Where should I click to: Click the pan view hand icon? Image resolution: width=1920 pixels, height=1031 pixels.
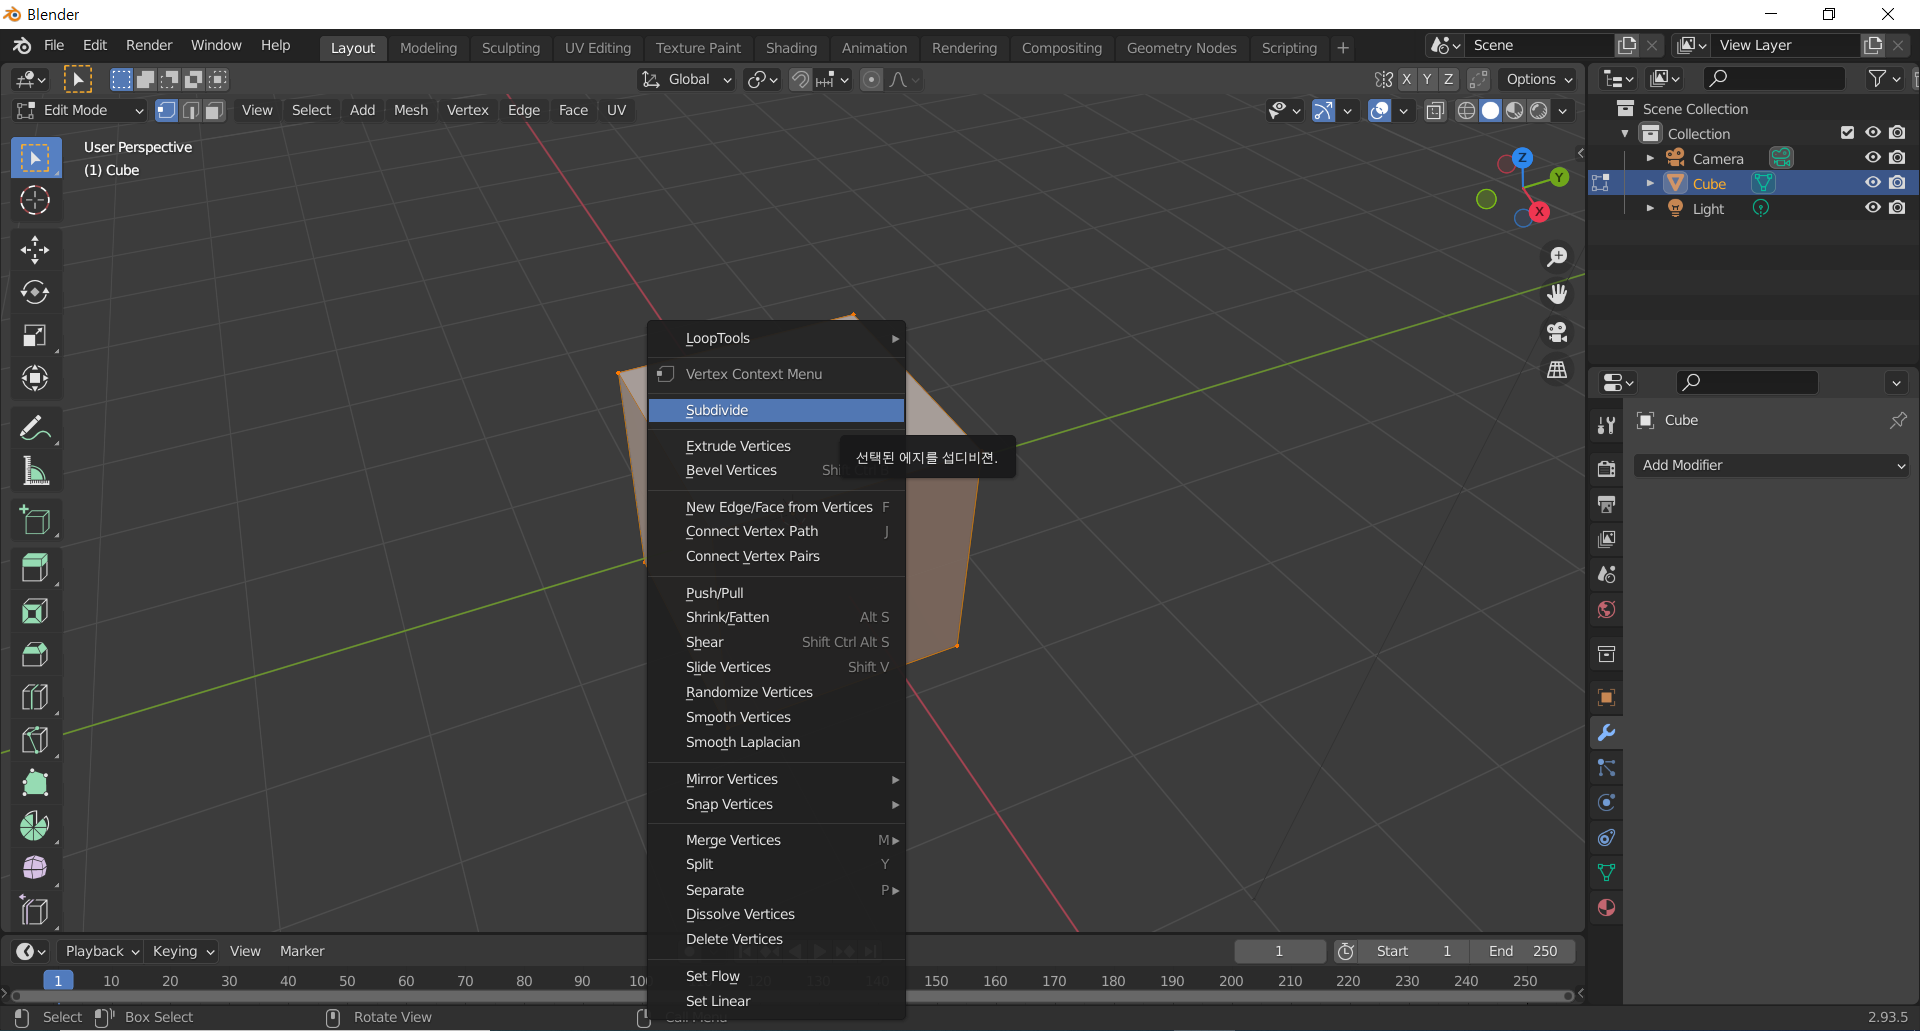tap(1557, 294)
